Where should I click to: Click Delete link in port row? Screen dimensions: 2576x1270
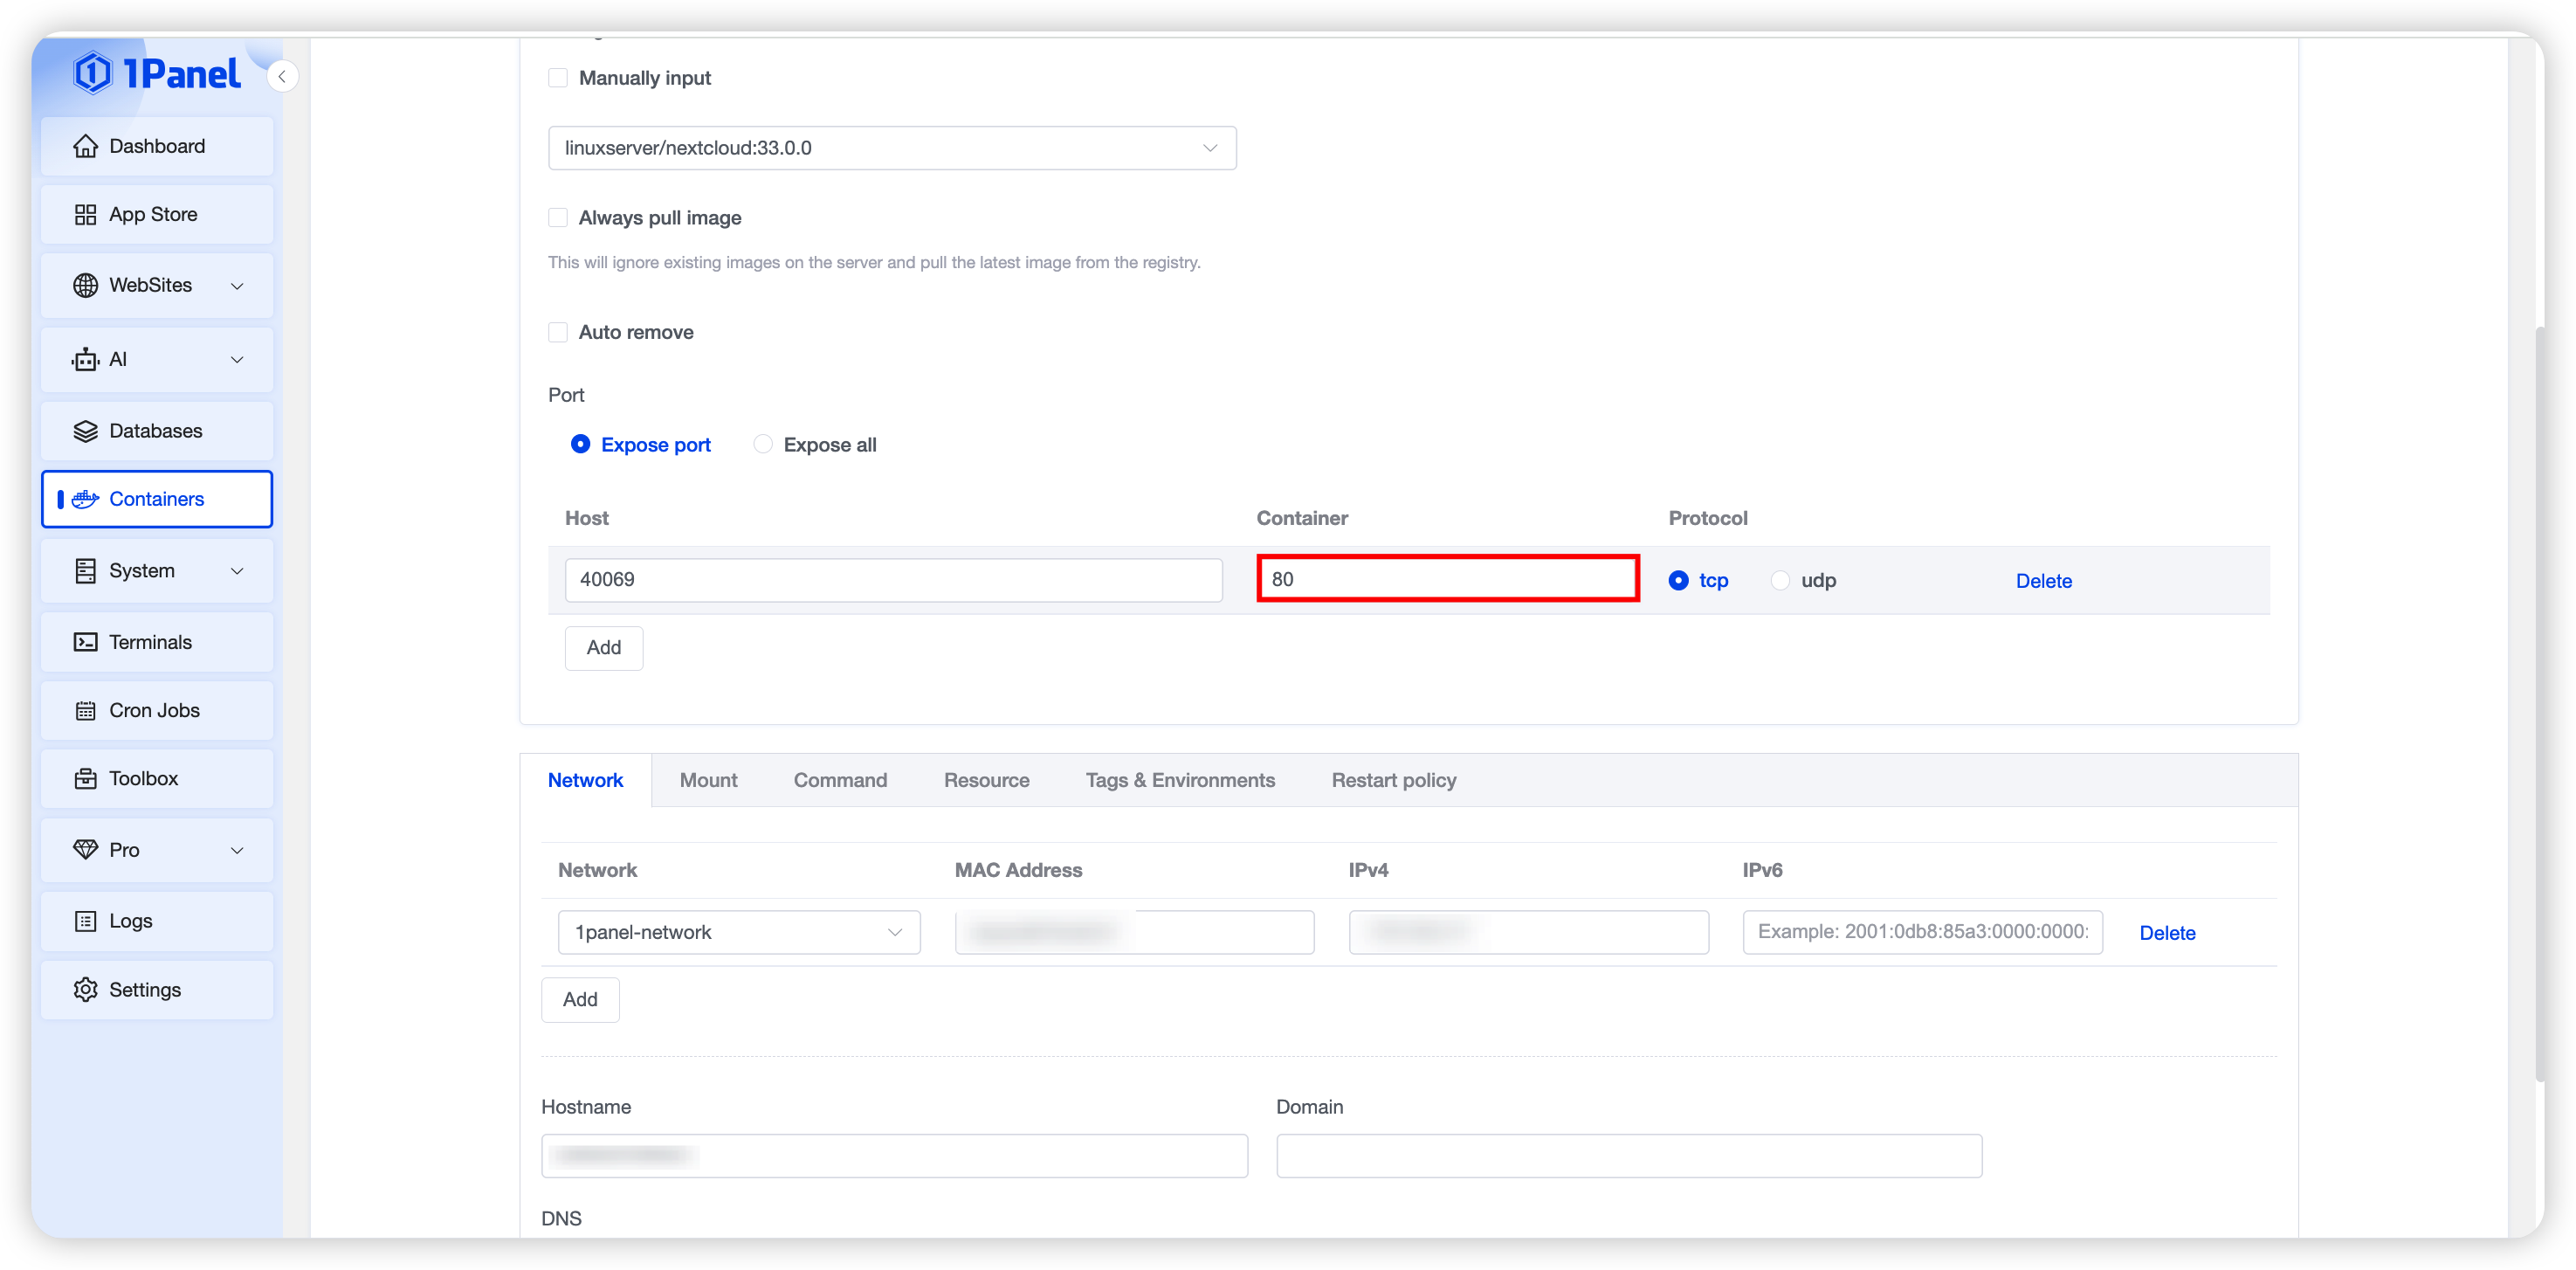(2043, 581)
